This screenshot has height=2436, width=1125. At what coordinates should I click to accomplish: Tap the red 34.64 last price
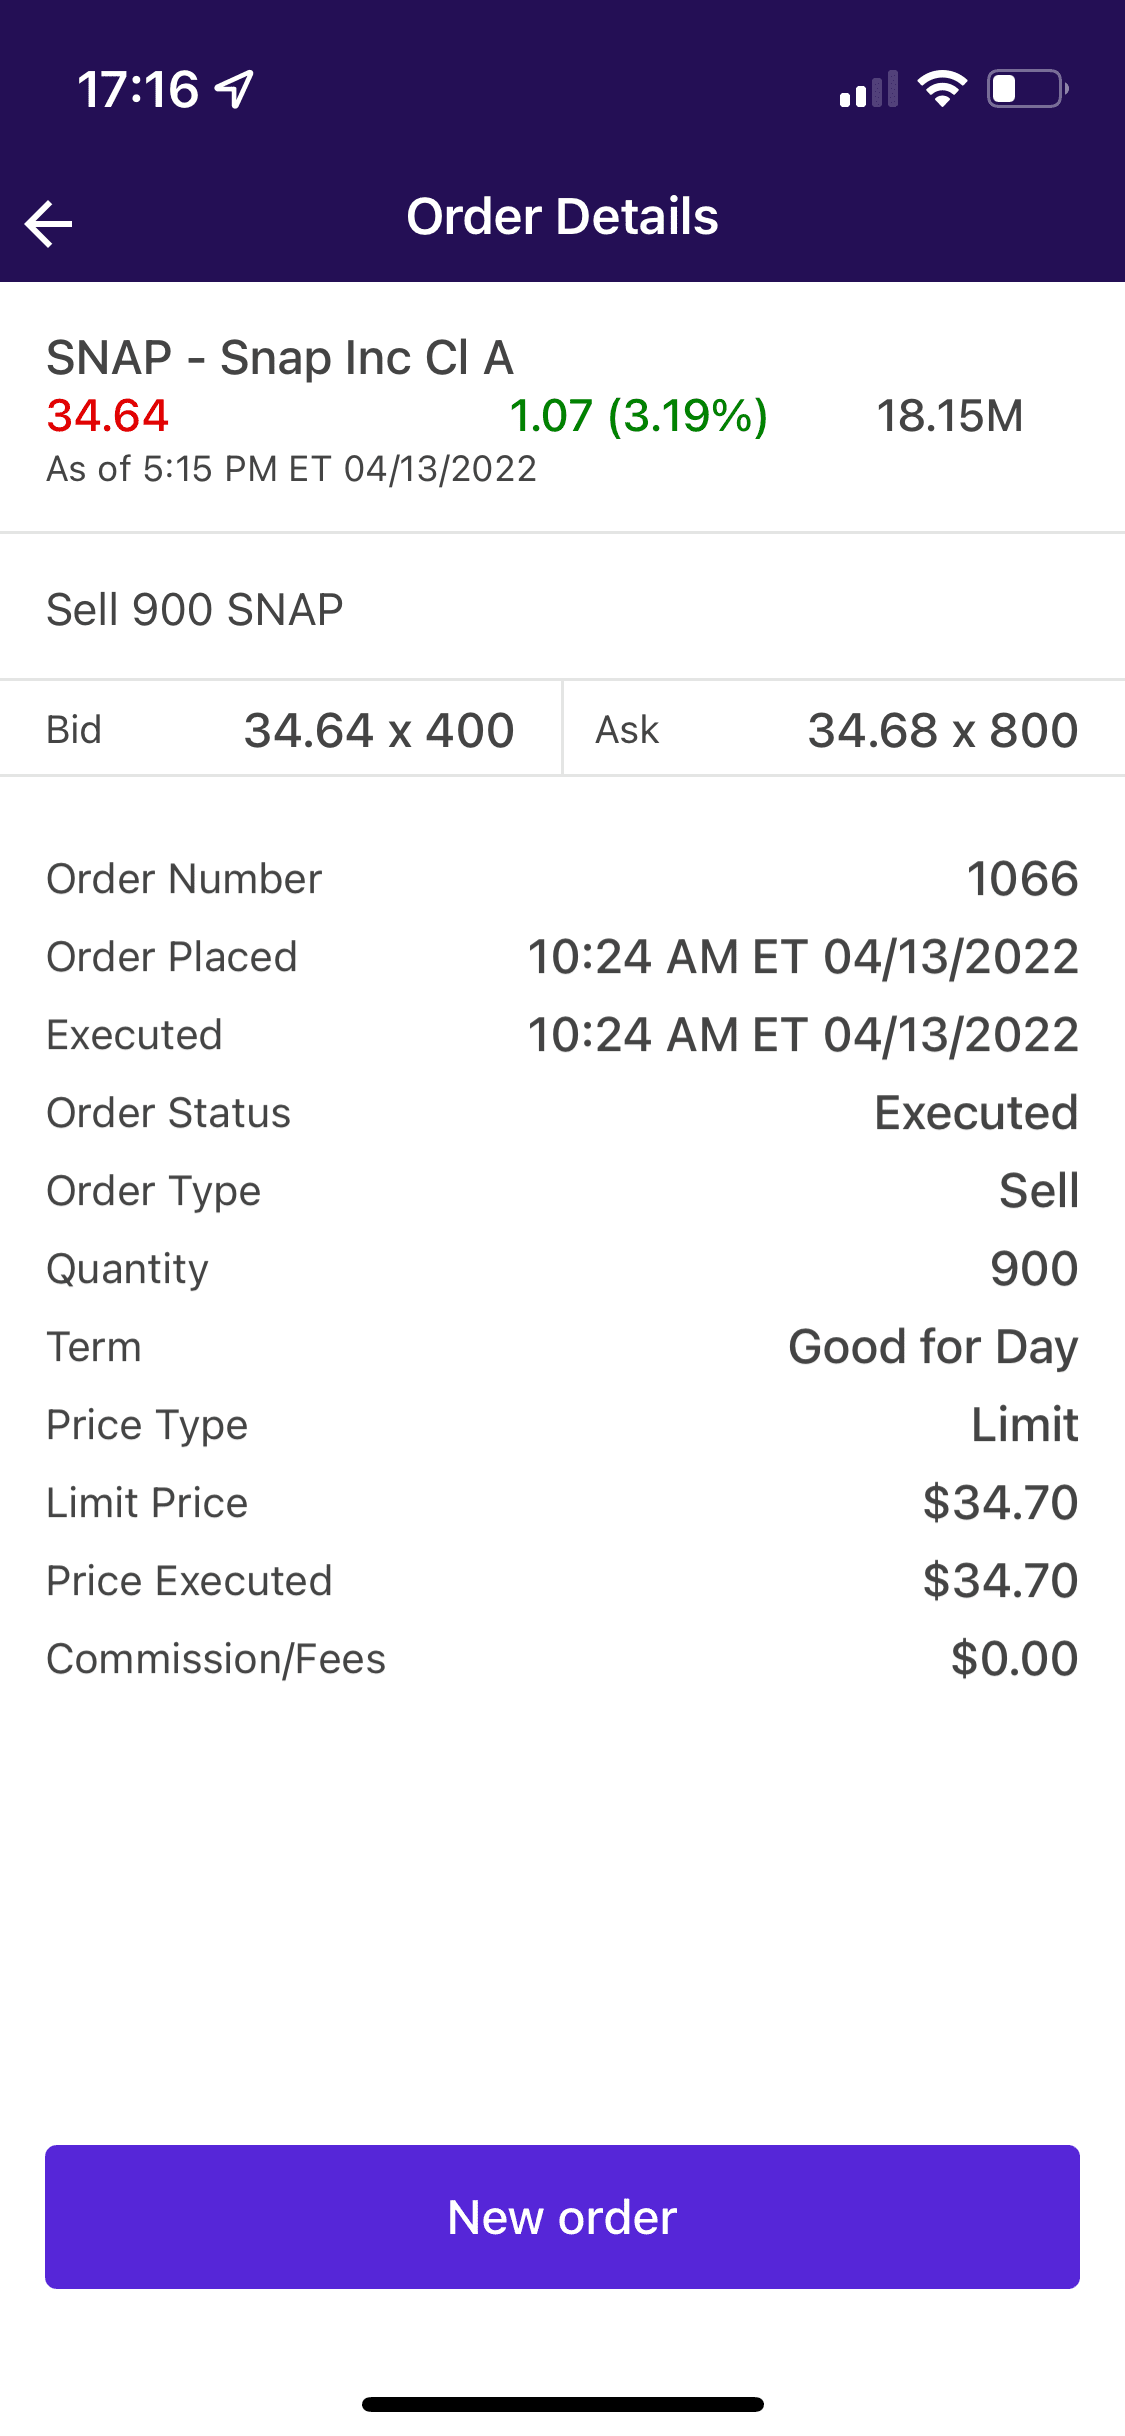(x=108, y=416)
